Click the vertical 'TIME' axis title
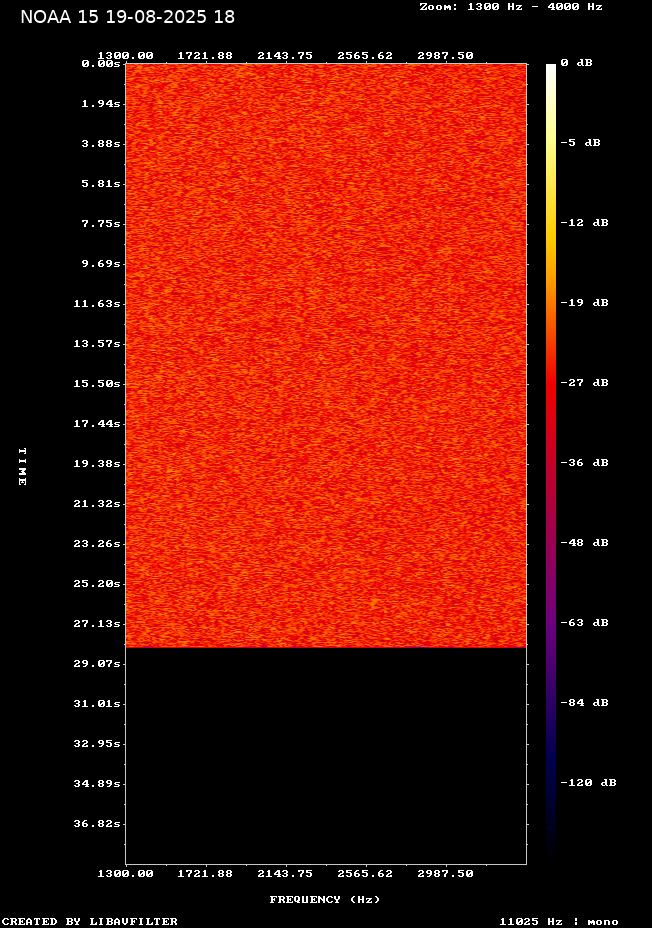Screen dimensions: 652x928 [x=22, y=466]
